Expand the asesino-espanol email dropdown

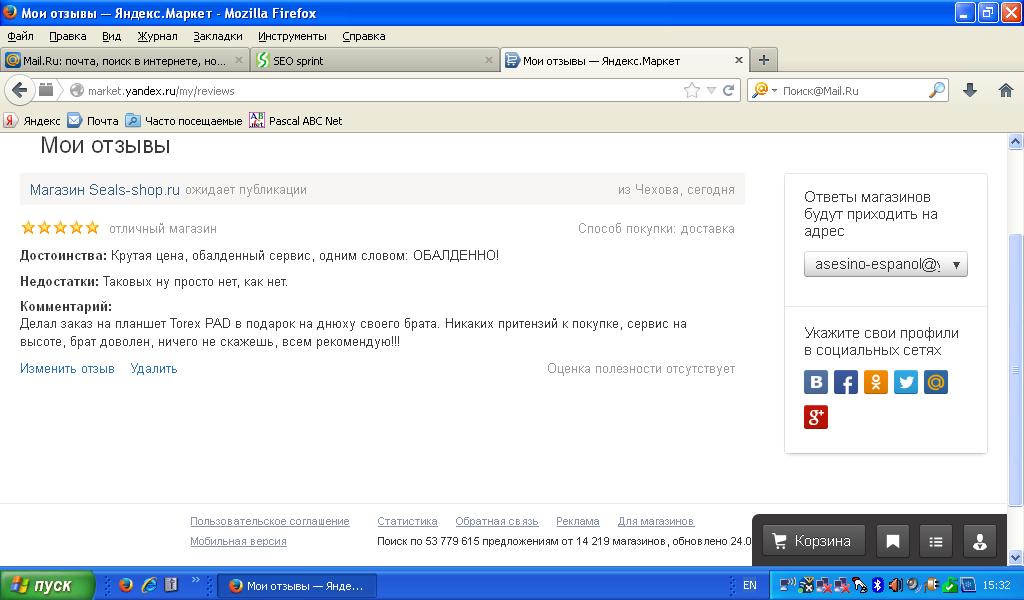coord(886,264)
